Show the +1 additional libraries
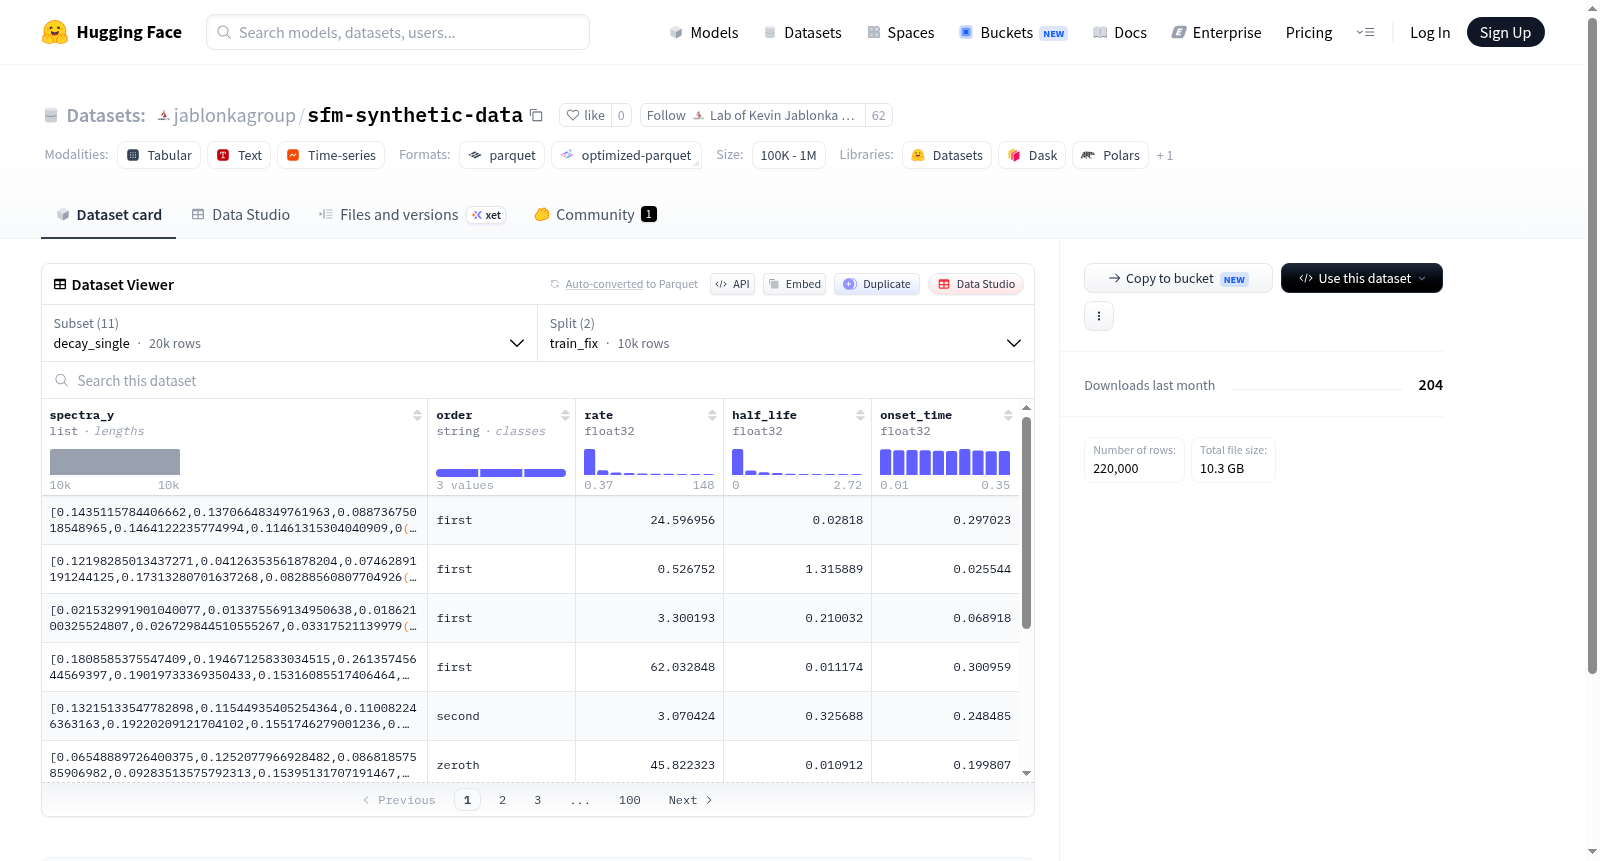The height and width of the screenshot is (861, 1600). (1165, 156)
